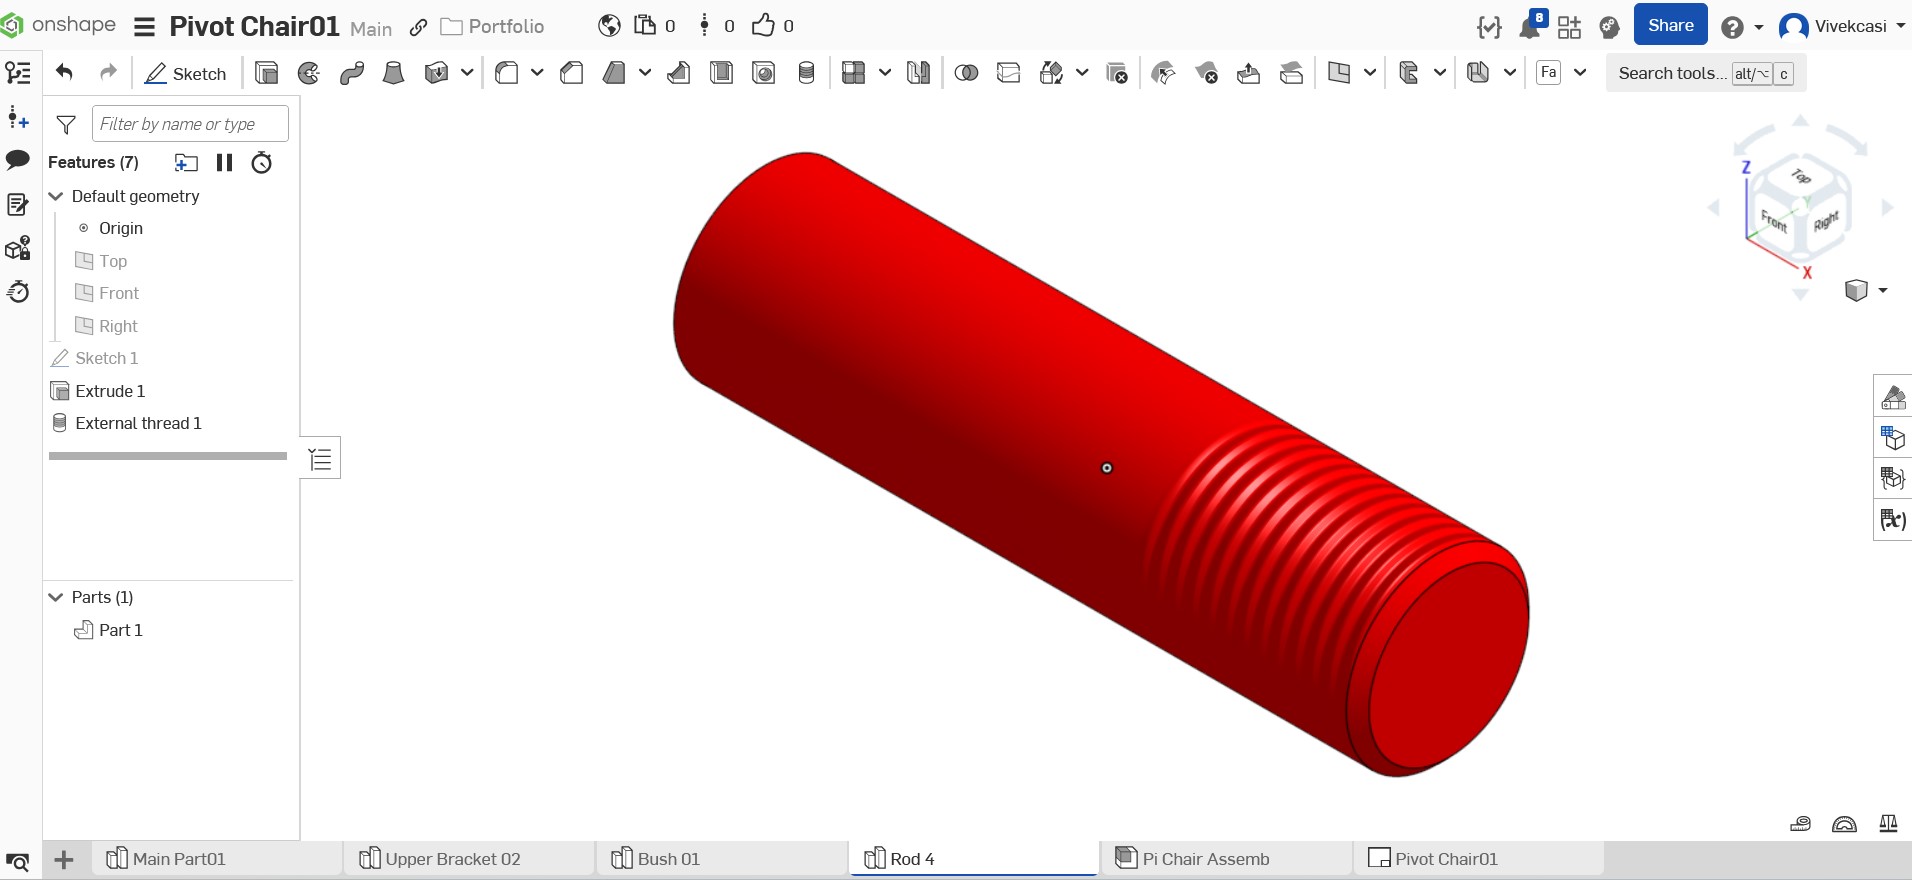Toggle the feature list pause button
The image size is (1912, 880).
[x=224, y=162]
